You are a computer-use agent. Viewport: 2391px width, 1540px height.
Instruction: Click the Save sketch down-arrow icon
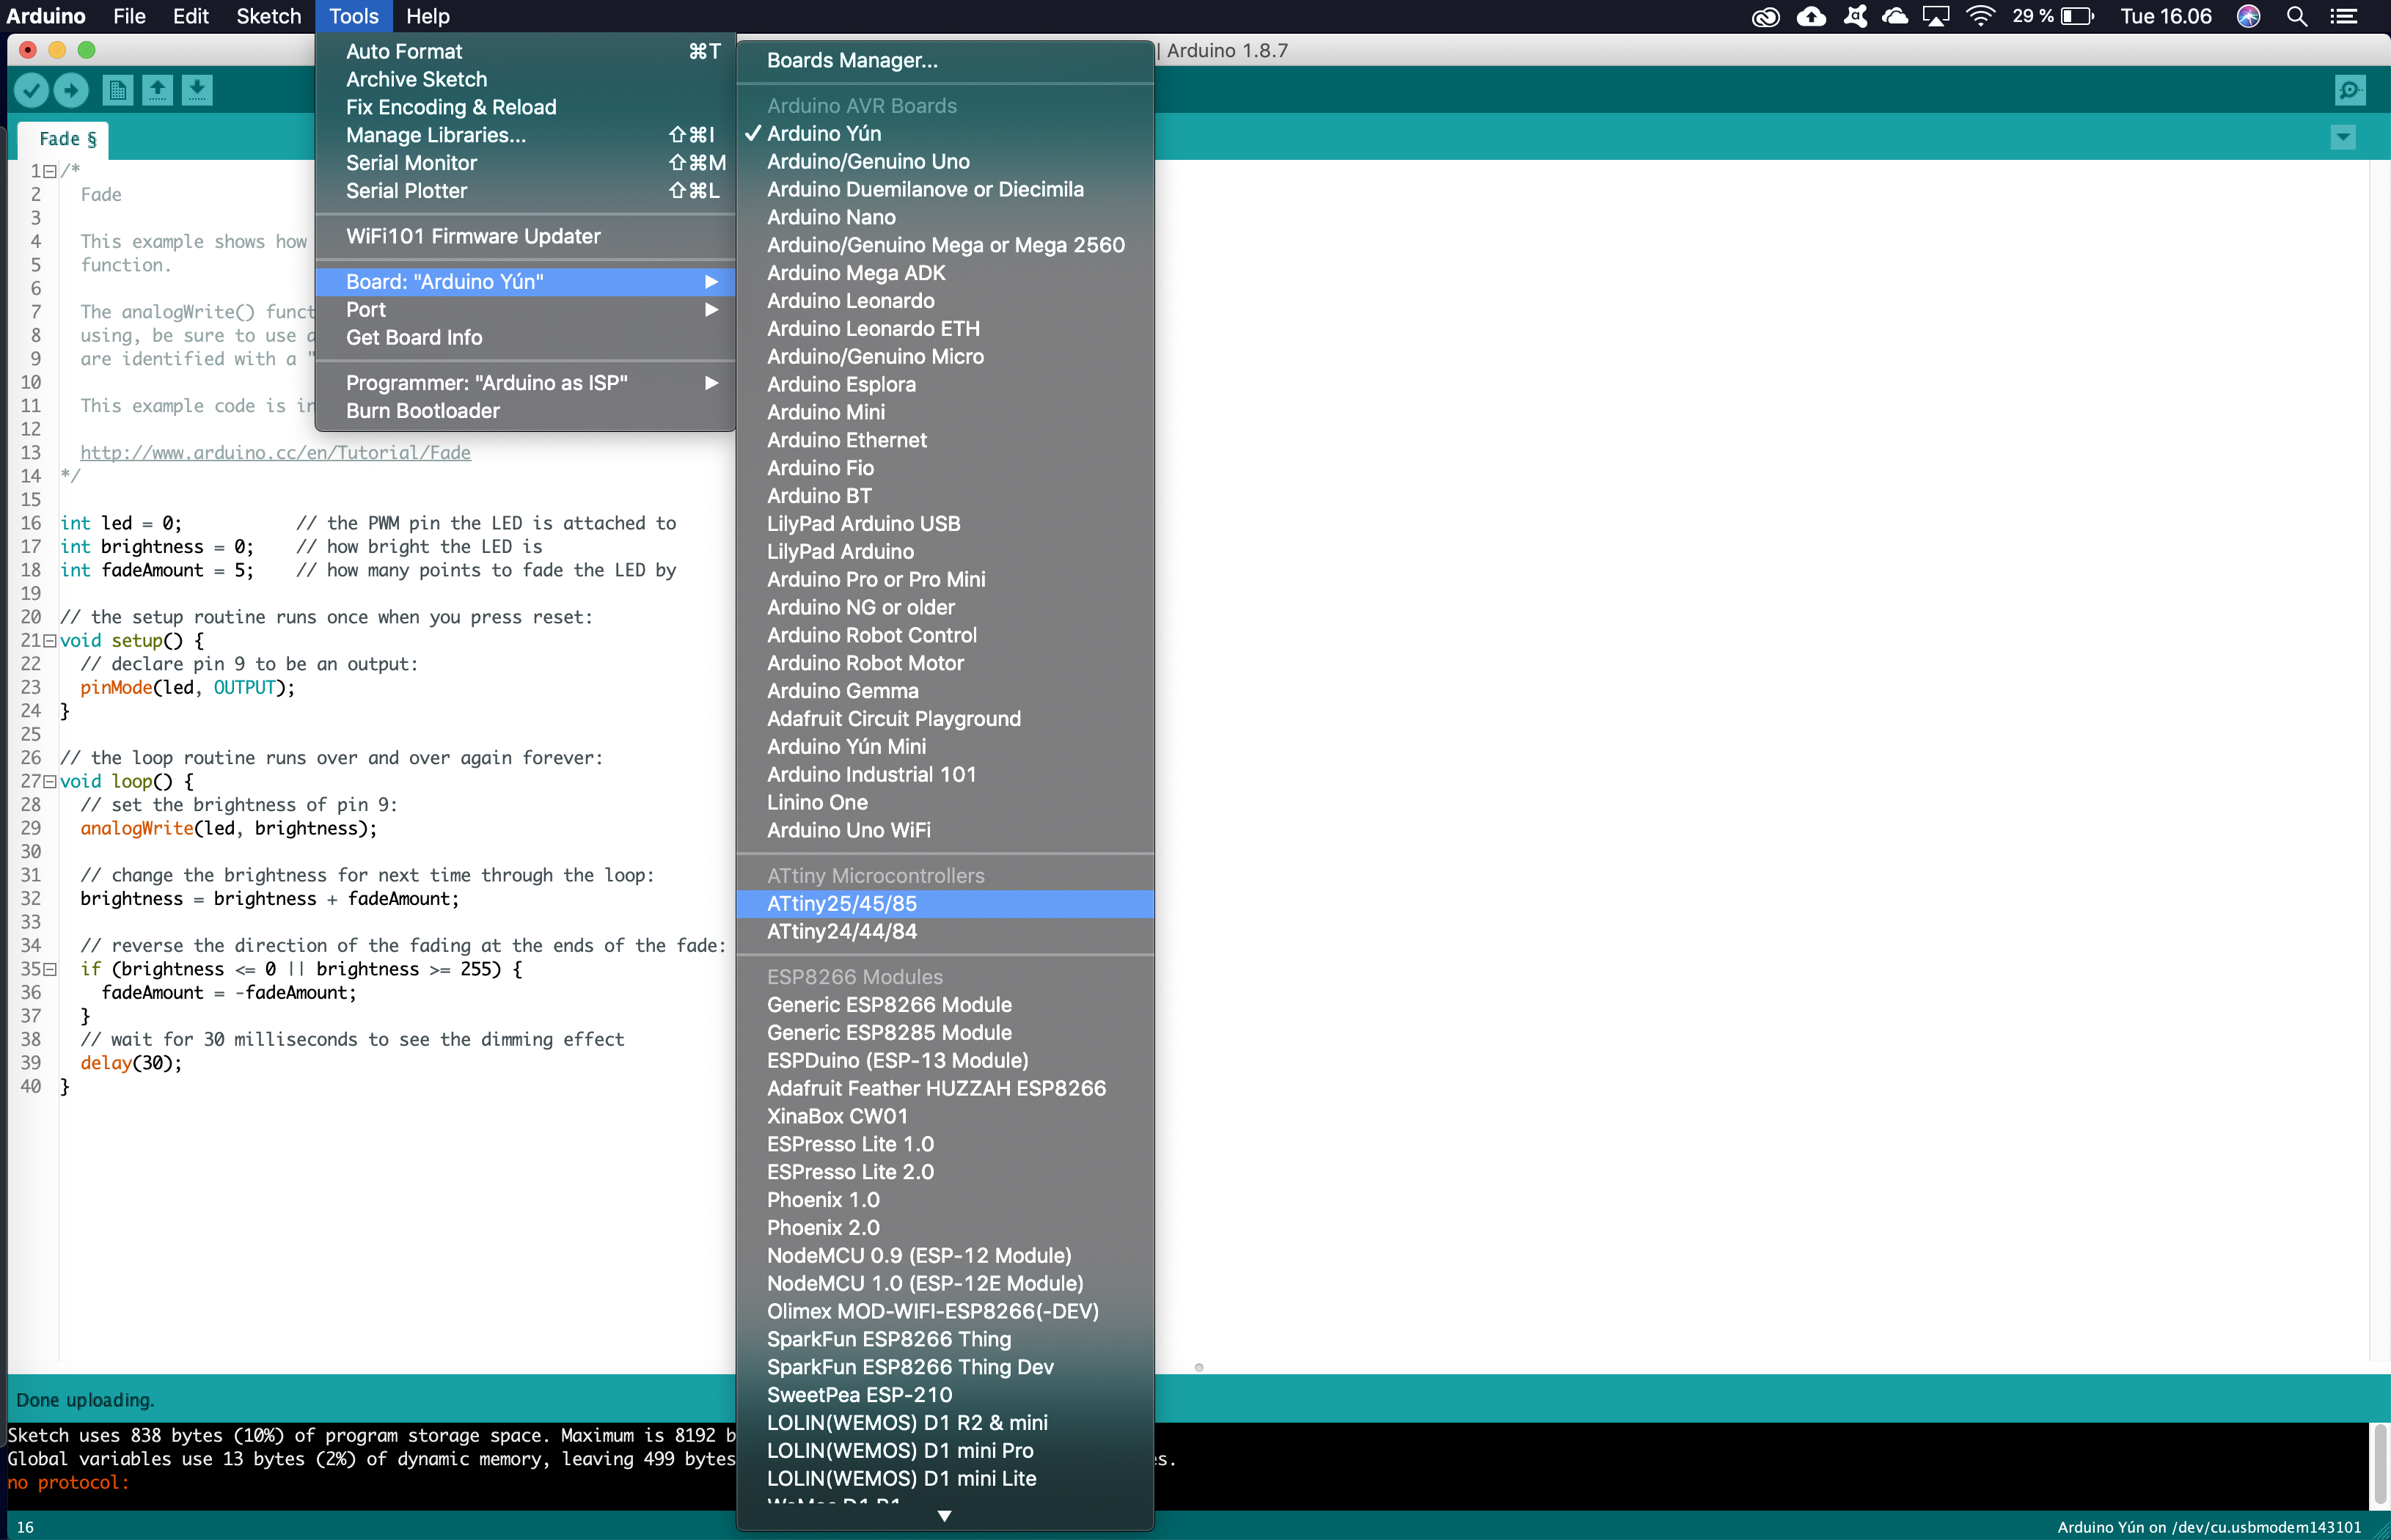[x=197, y=90]
